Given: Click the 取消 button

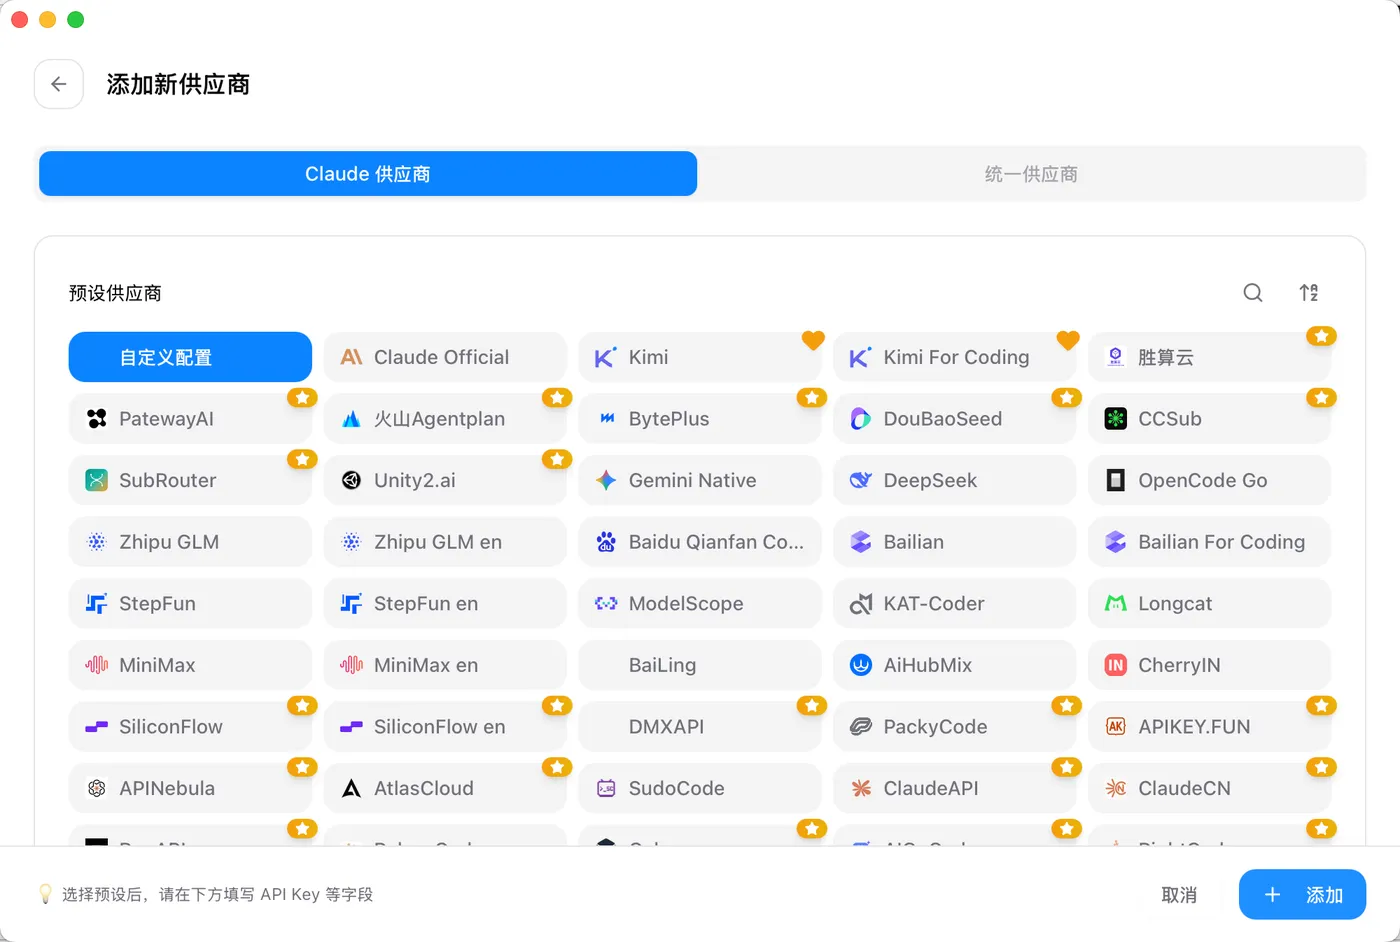Looking at the screenshot, I should [x=1179, y=895].
